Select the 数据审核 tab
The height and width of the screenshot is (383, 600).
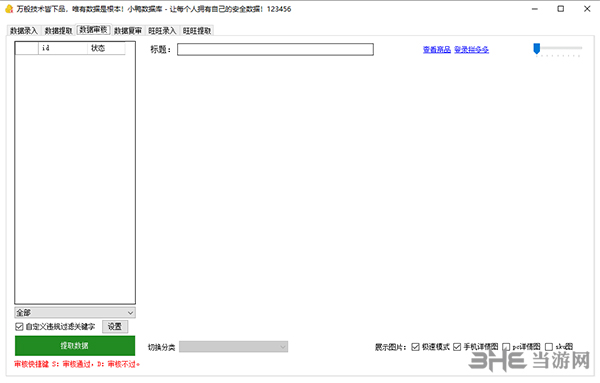point(93,30)
